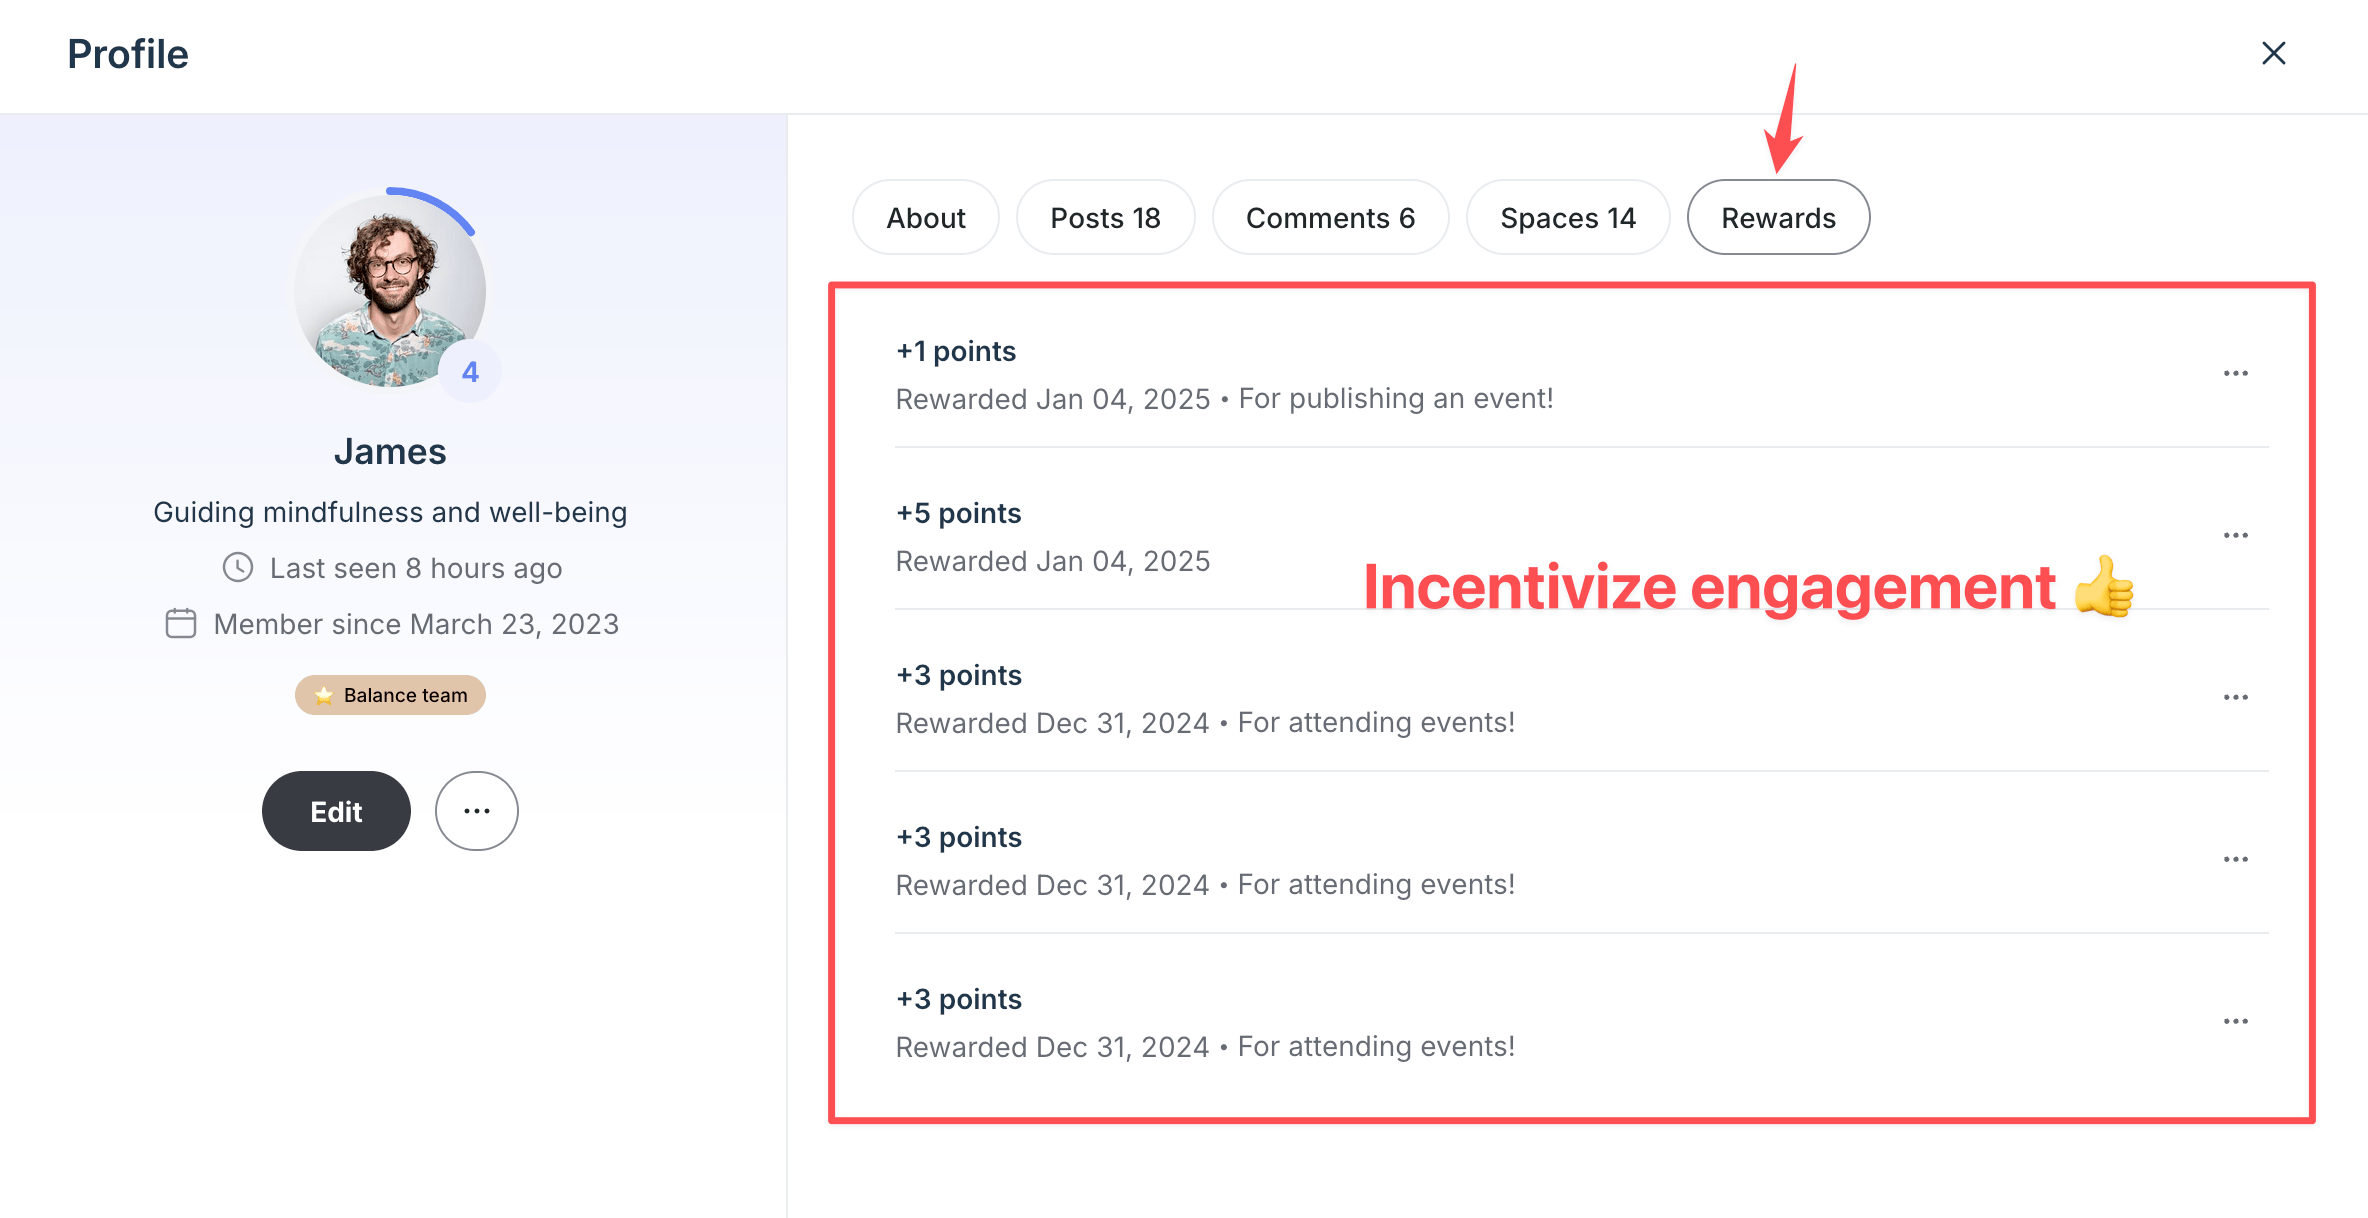Open options for the +1 points reward
Viewport: 2368px width, 1218px height.
[2236, 373]
